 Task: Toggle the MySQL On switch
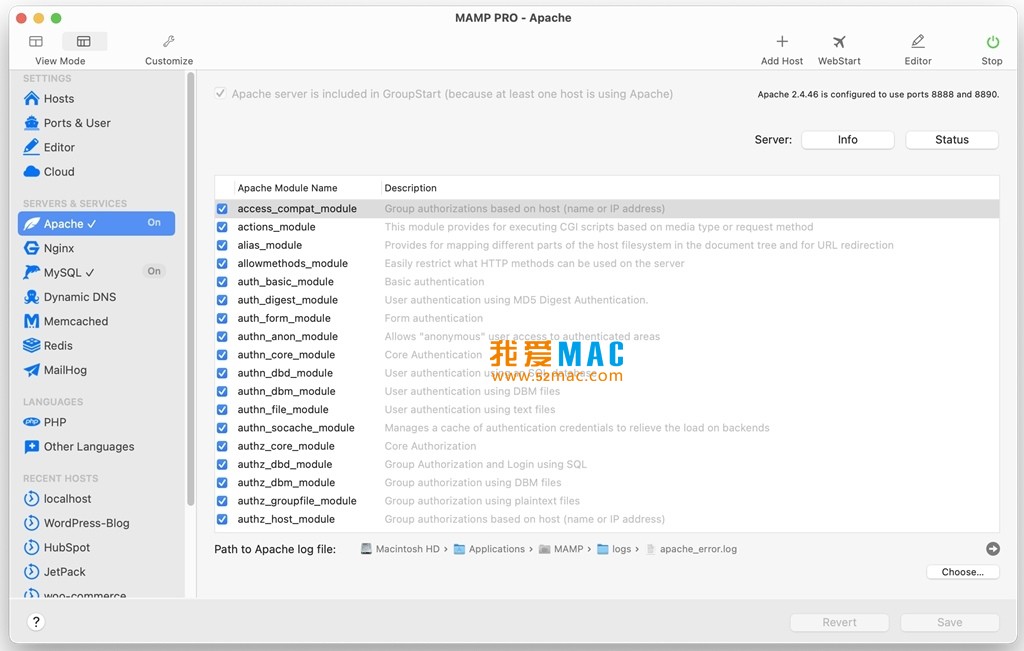click(154, 271)
